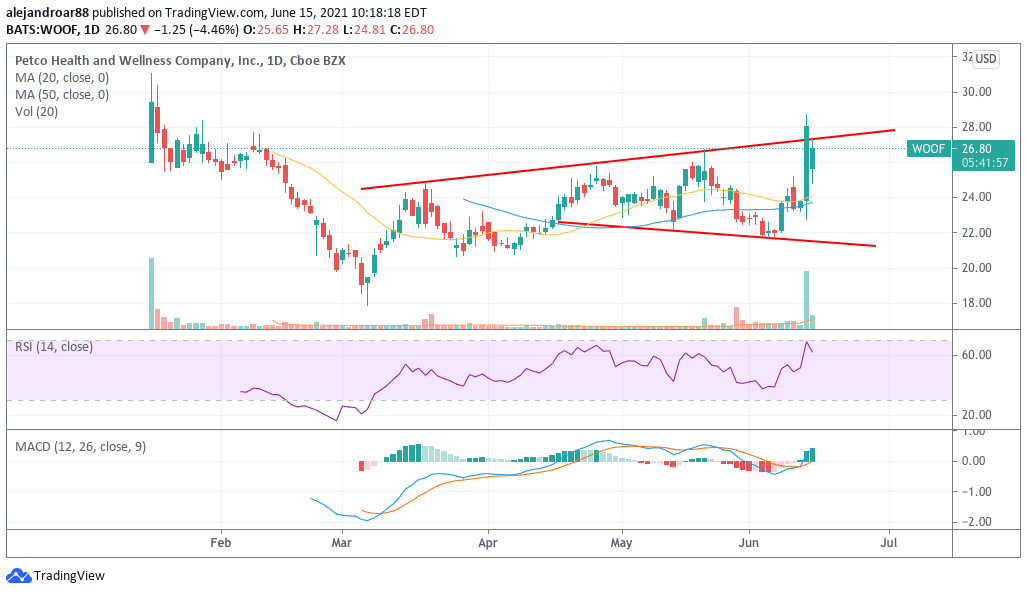Select the lower red trendline
Viewport: 1027px width, 594px height.
pos(716,234)
